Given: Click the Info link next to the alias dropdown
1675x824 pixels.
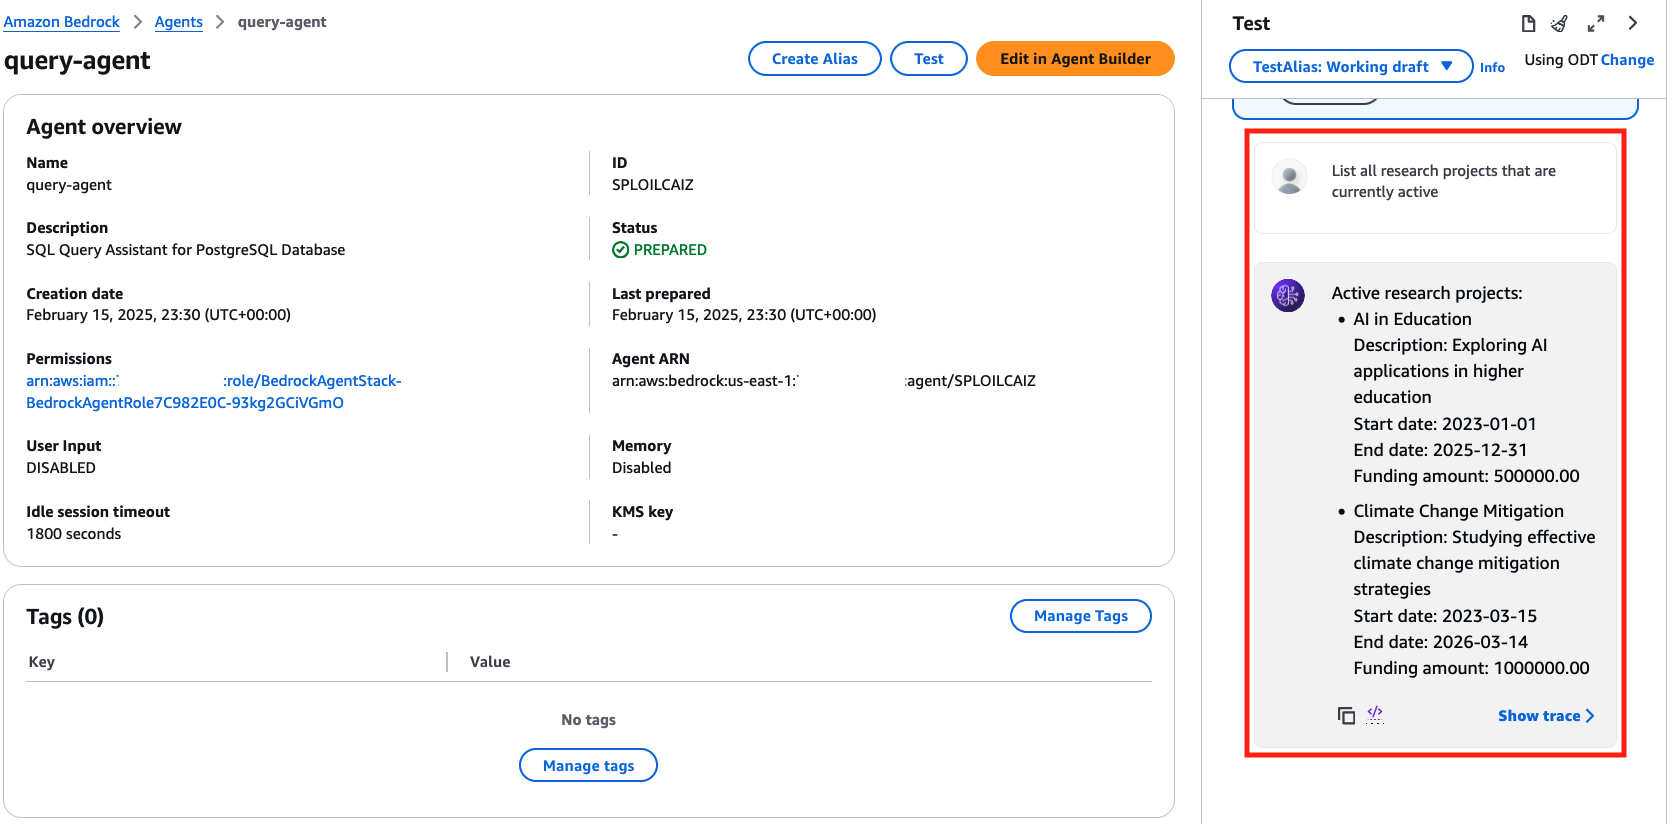Looking at the screenshot, I should coord(1493,68).
